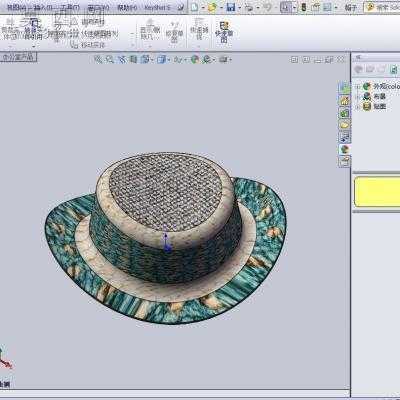This screenshot has width=400, height=400.
Task: Open the KeyShot 5 menu
Action: (157, 7)
